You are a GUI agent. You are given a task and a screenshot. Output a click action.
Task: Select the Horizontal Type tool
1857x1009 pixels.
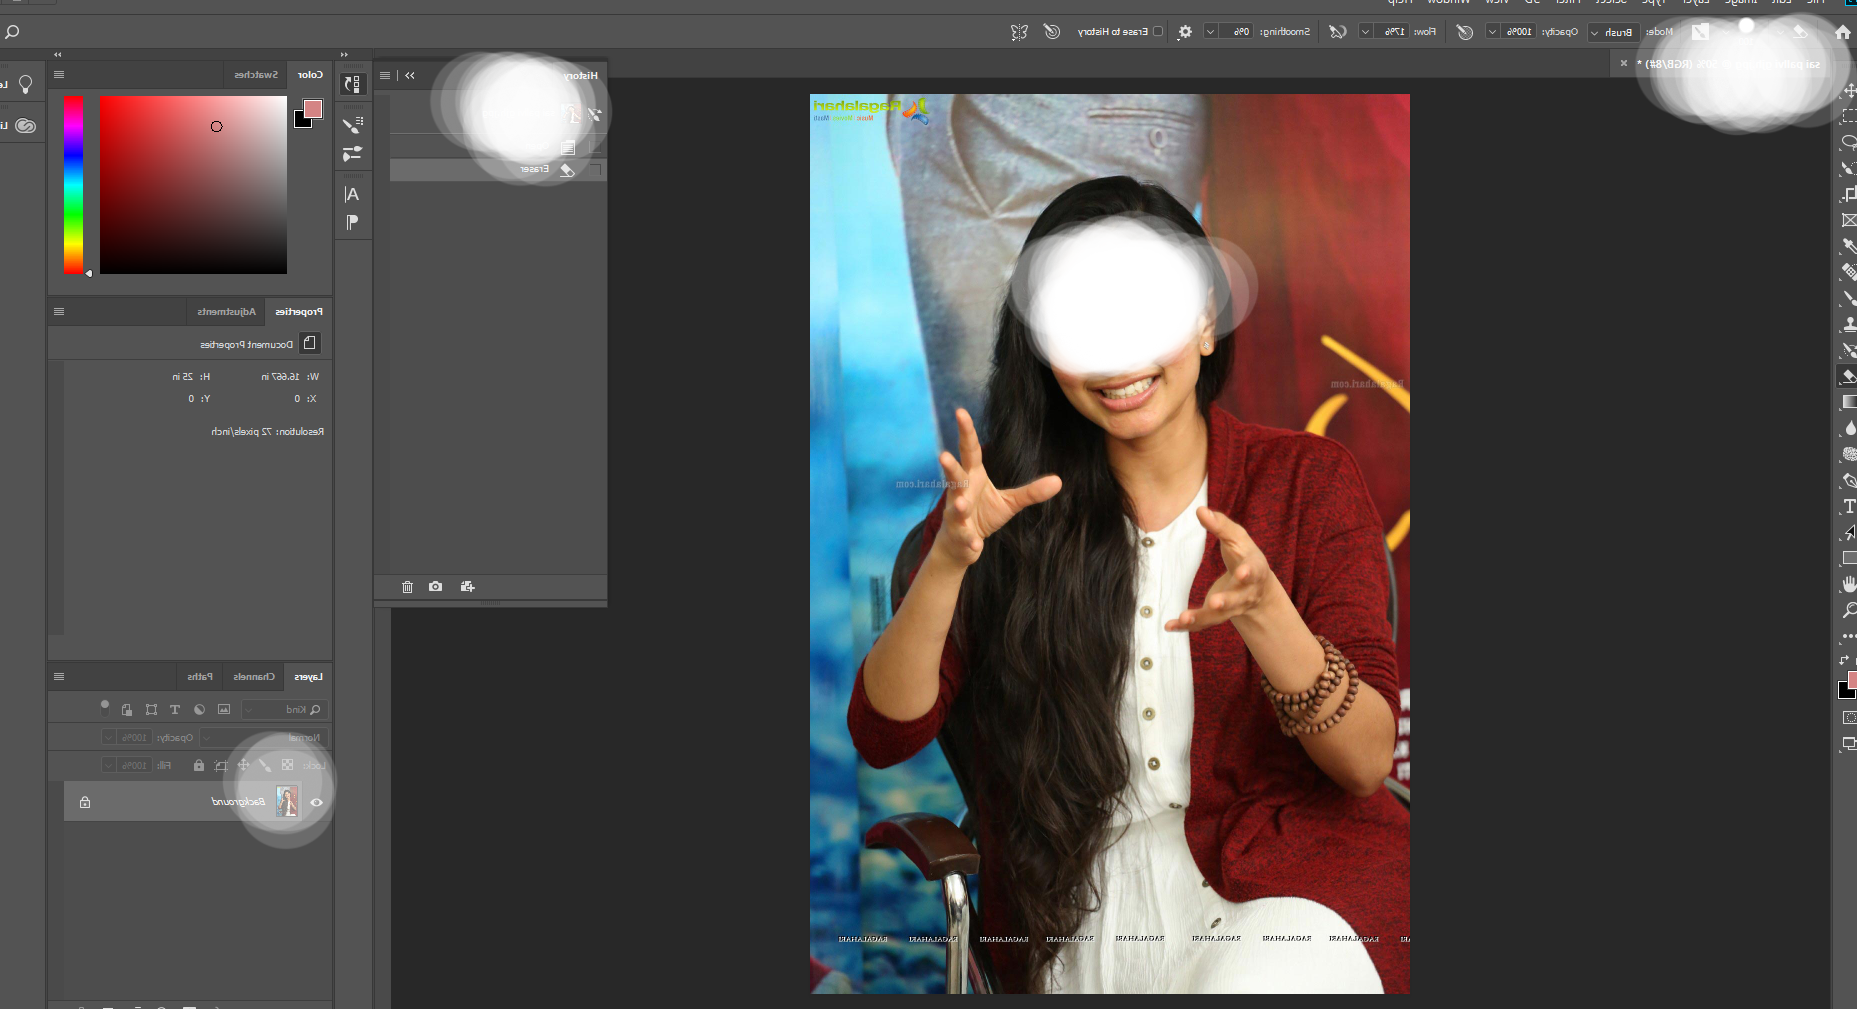coord(1848,507)
